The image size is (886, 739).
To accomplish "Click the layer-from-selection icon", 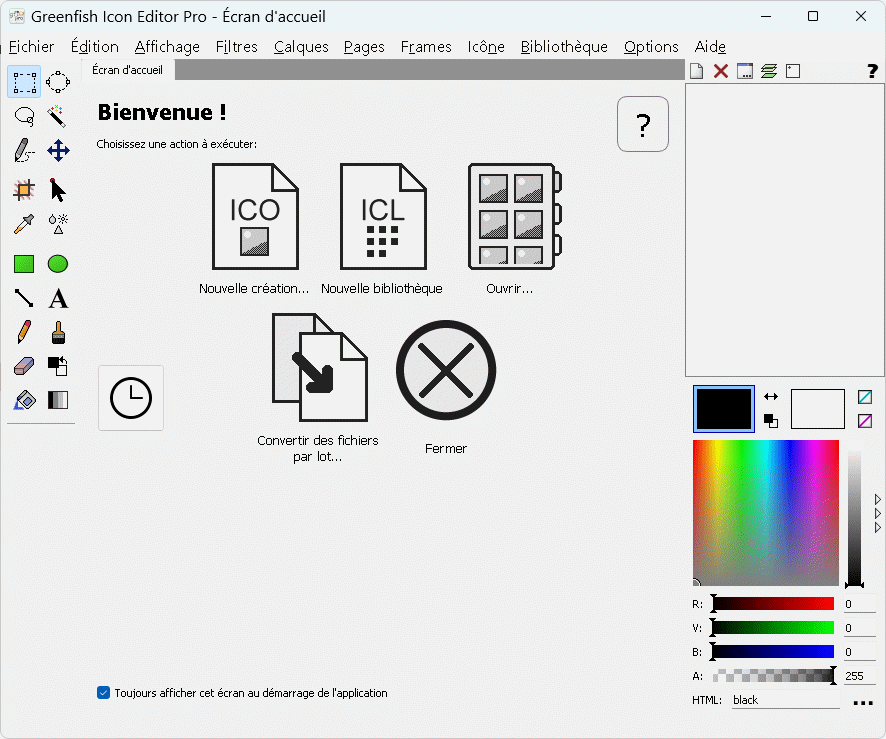I will click(793, 71).
